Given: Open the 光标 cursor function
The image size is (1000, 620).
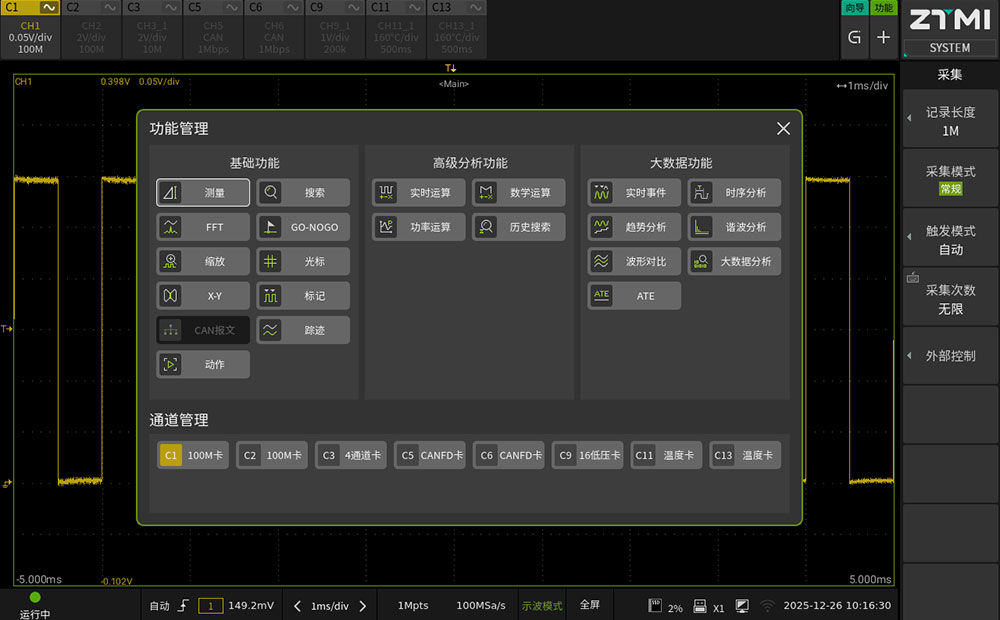Looking at the screenshot, I should [x=303, y=261].
